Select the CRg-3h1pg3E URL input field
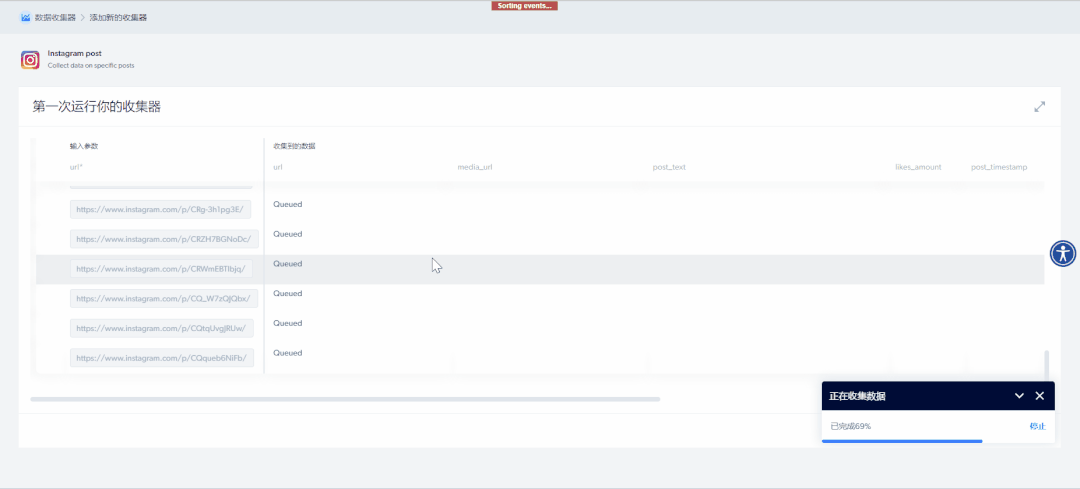Viewport: 1080px width, 489px height. coord(160,209)
